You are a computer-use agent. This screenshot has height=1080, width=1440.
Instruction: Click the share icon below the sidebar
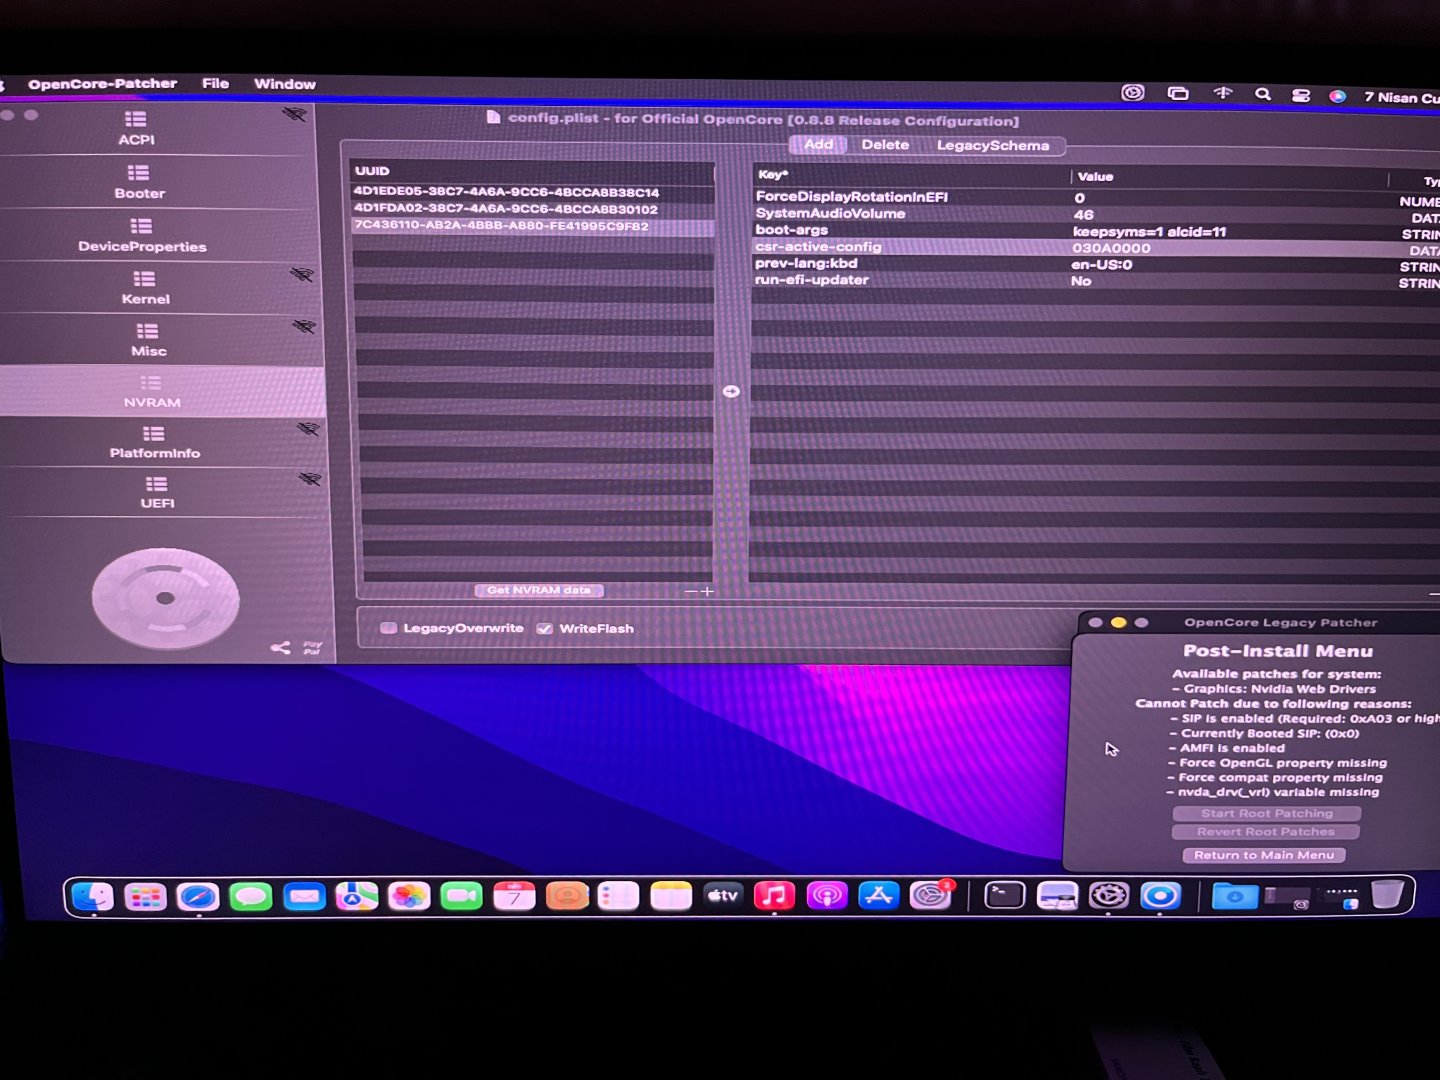pyautogui.click(x=281, y=648)
